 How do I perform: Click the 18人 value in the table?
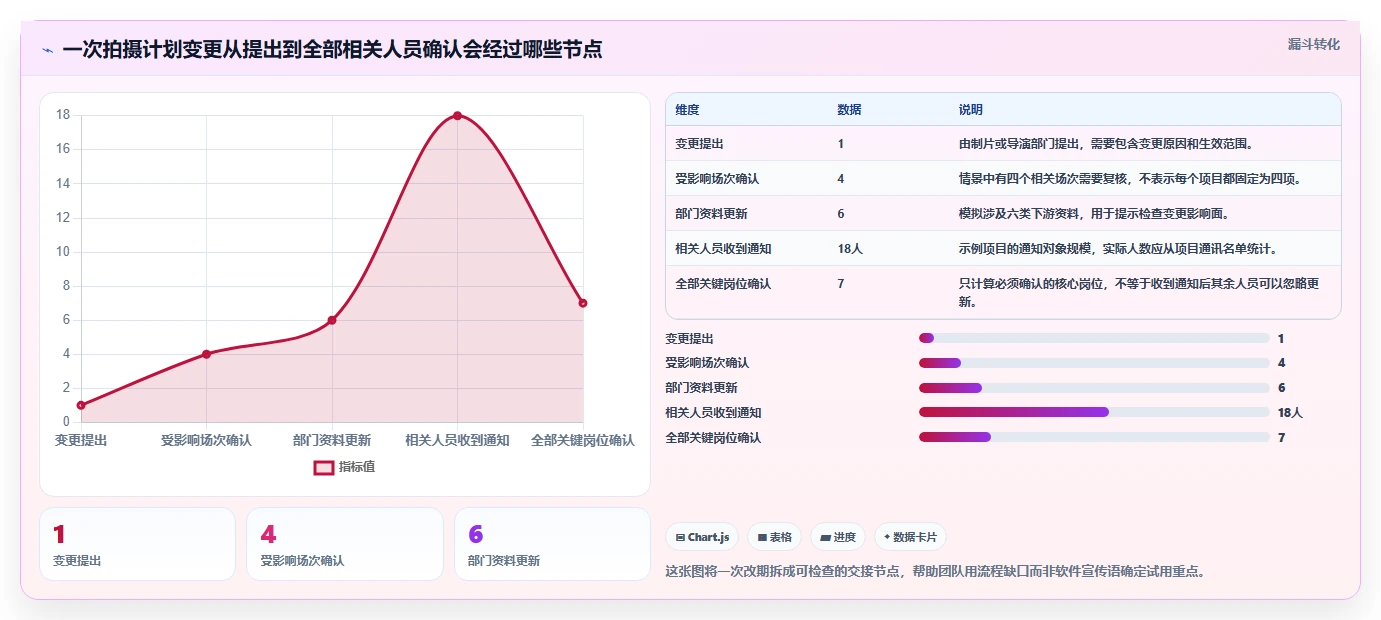point(850,249)
